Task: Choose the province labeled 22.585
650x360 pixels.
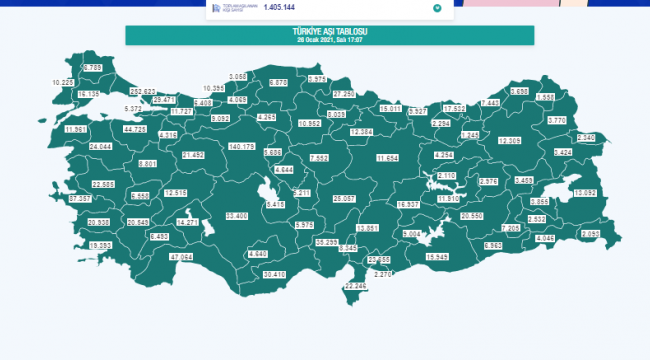Action: point(103,184)
